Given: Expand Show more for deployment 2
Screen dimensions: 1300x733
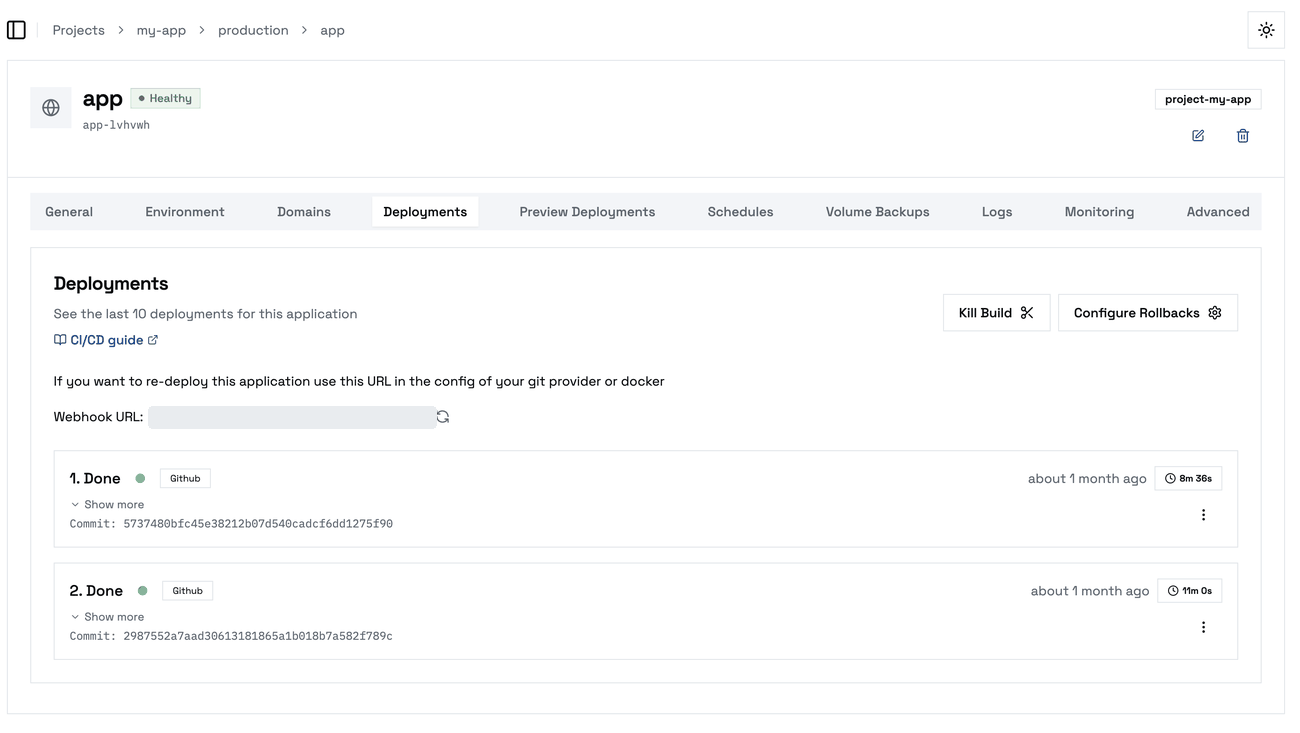Looking at the screenshot, I should 107,617.
